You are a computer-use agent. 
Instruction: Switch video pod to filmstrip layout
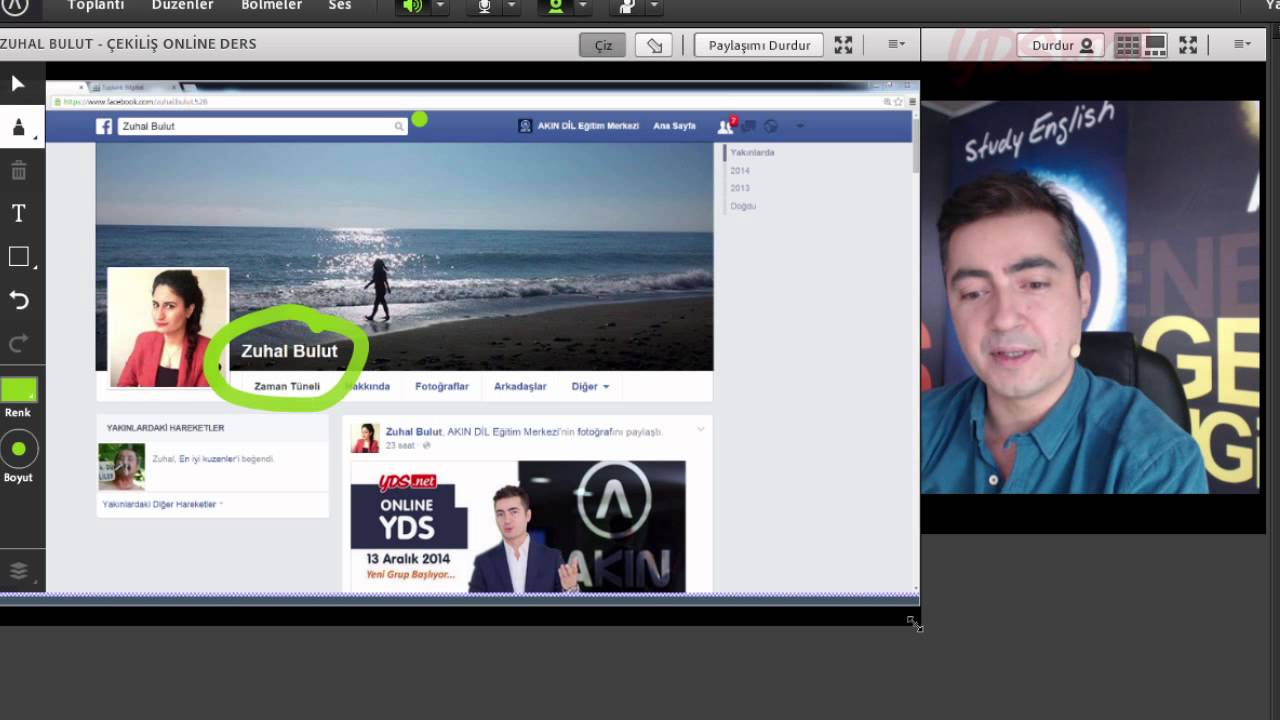(x=1155, y=45)
